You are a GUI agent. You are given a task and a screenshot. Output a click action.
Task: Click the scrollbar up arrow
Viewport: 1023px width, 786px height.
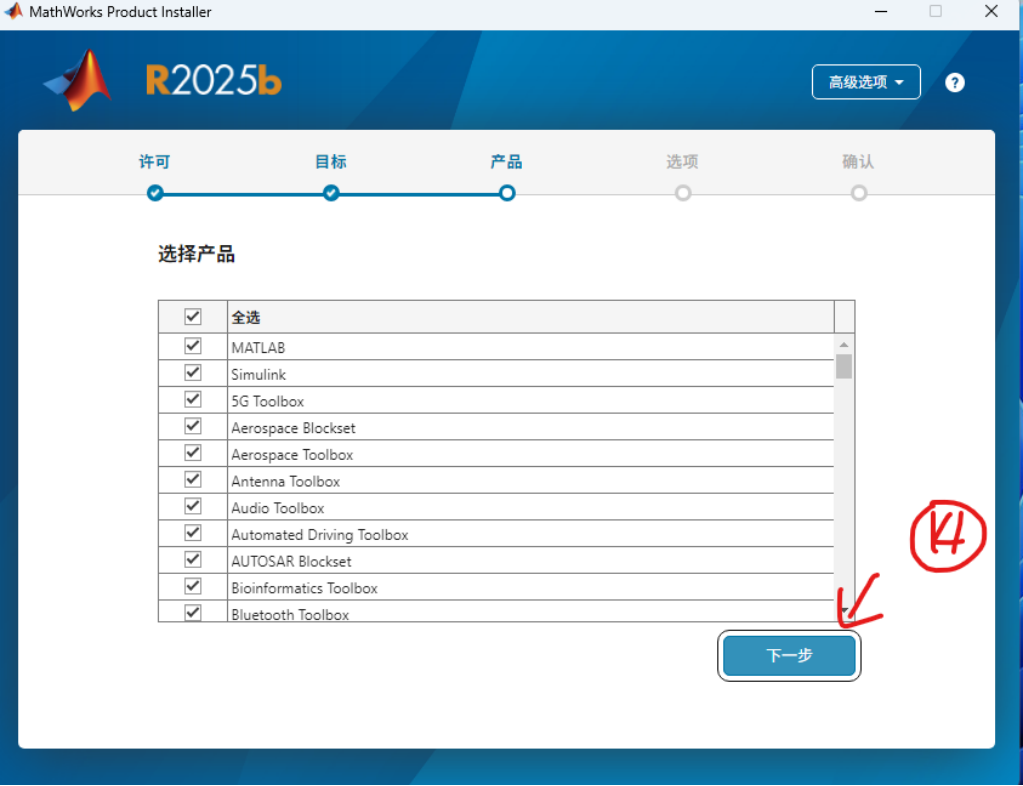(x=844, y=344)
